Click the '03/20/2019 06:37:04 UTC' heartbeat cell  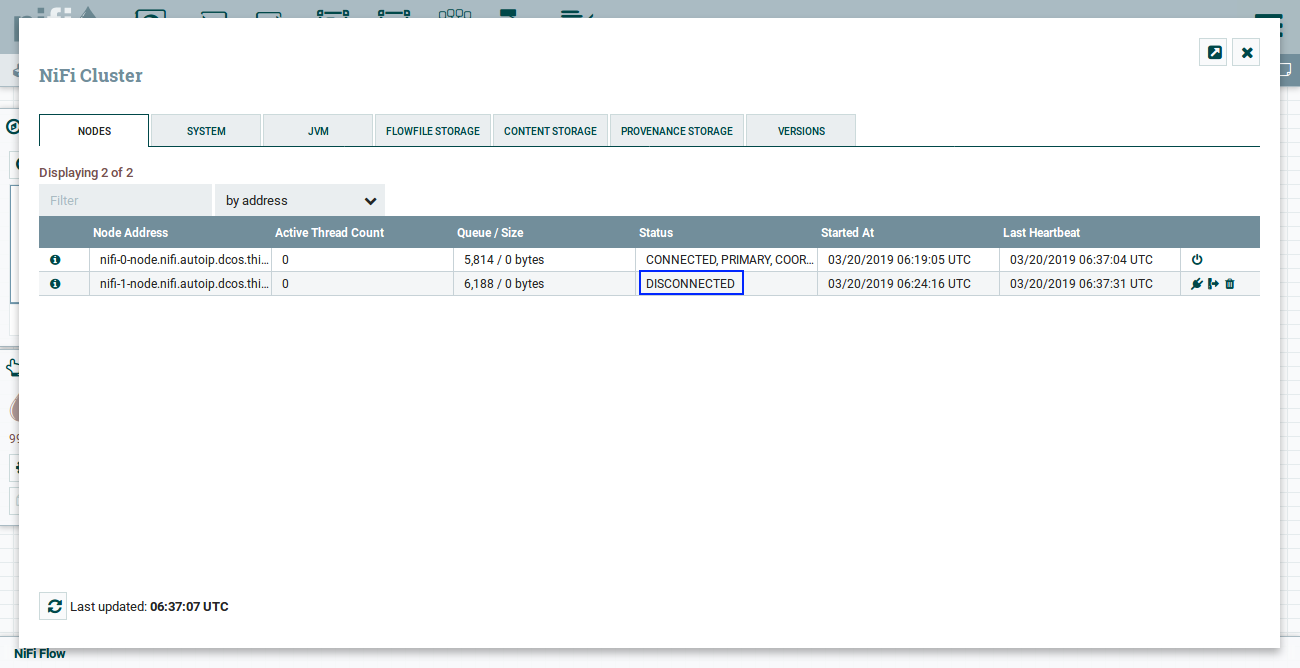pyautogui.click(x=1090, y=260)
